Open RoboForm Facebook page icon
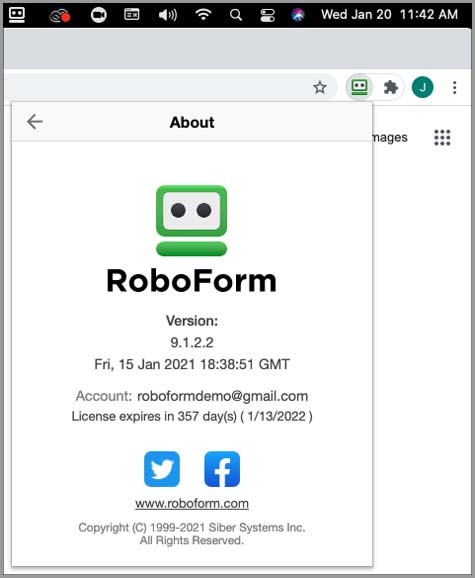 pos(222,469)
